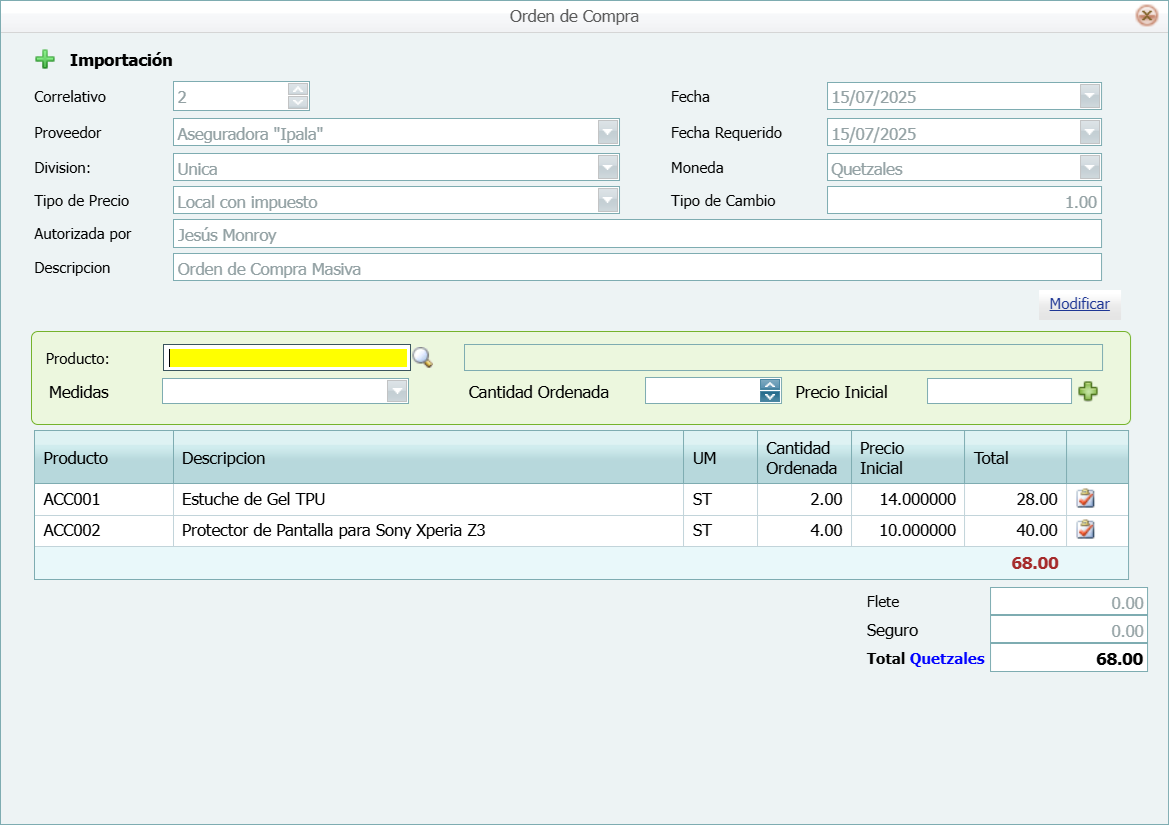This screenshot has height=825, width=1169.
Task: Click the product search magnifier icon
Action: (423, 357)
